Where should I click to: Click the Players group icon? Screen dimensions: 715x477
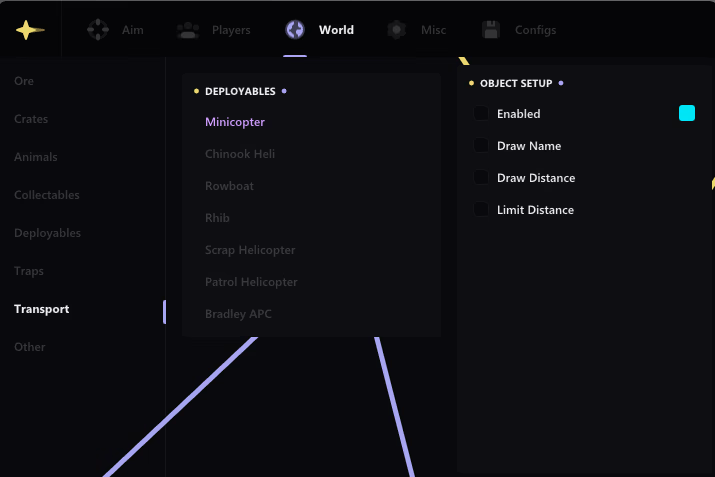click(188, 30)
